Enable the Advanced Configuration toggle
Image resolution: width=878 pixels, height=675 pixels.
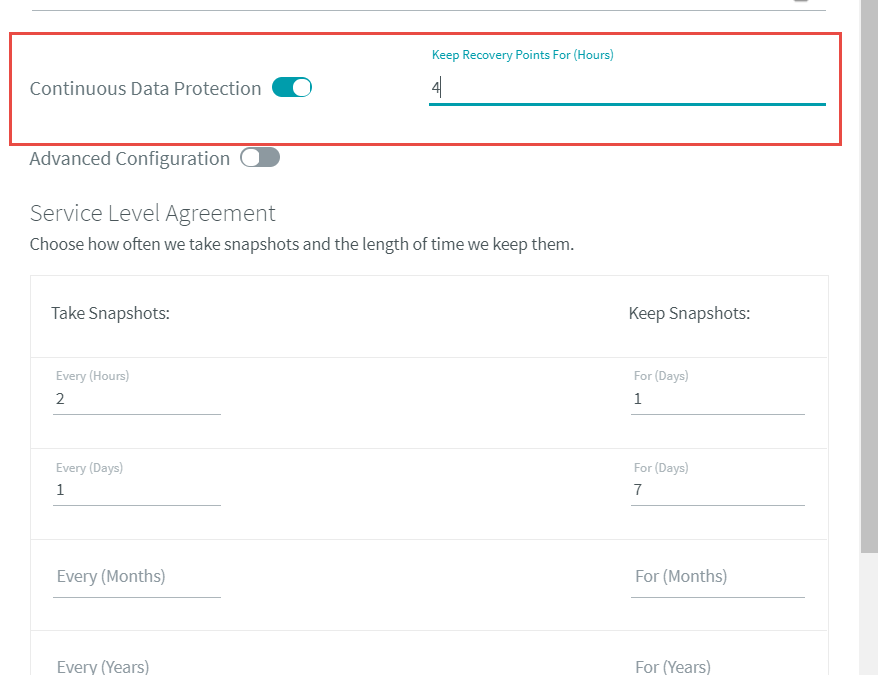pos(260,157)
